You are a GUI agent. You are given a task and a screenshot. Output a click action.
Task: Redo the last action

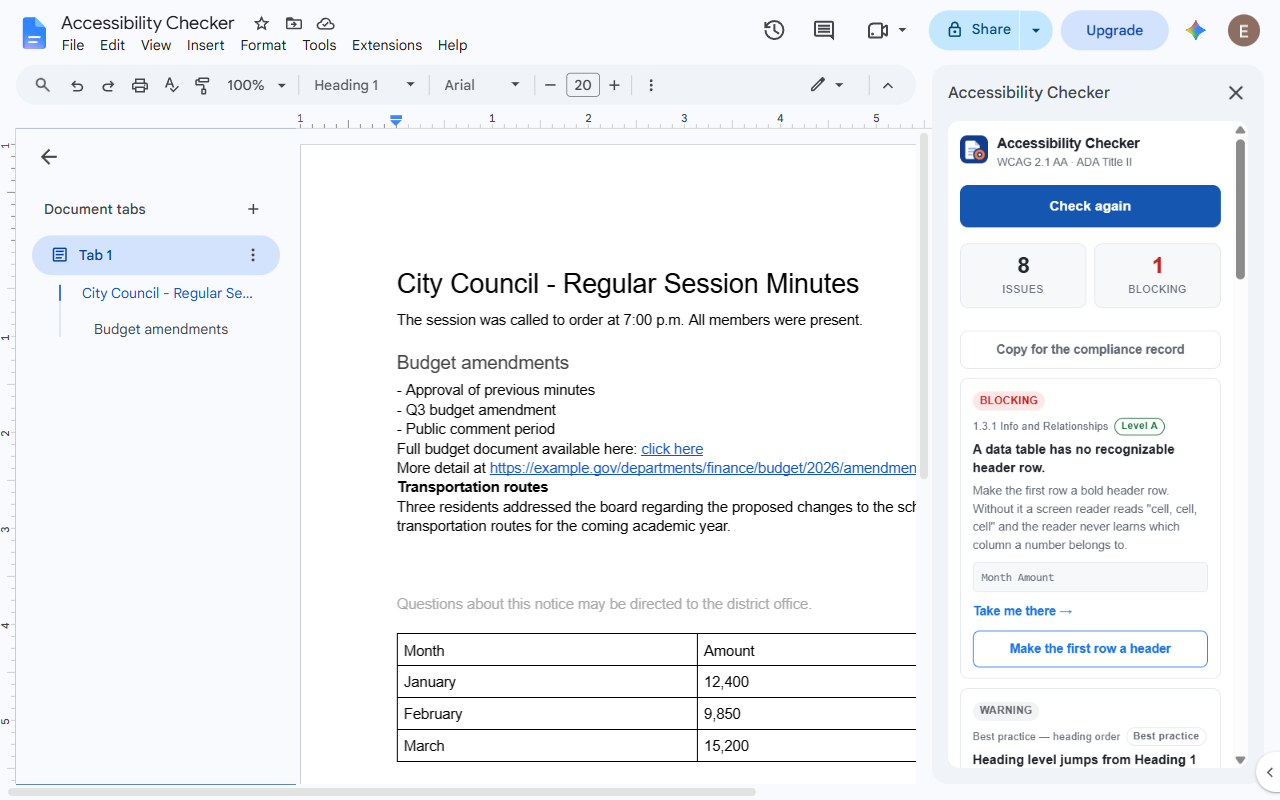tap(108, 85)
